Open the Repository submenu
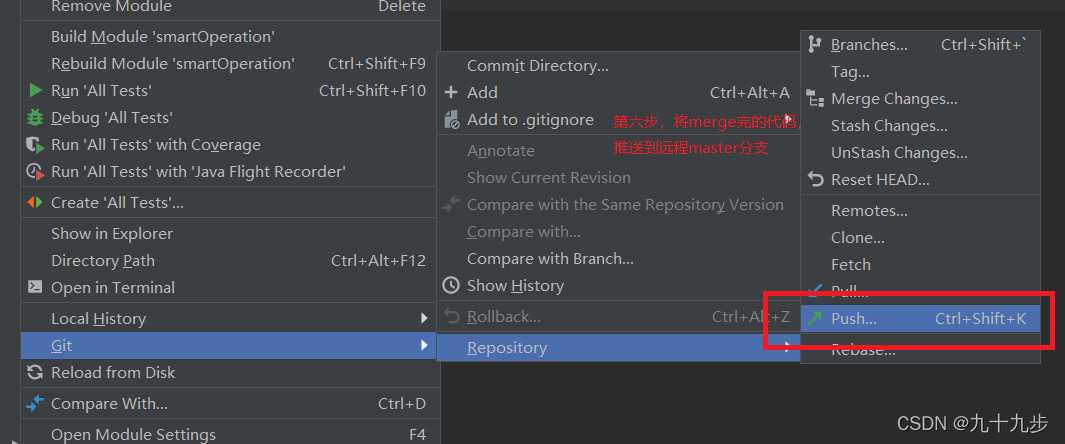This screenshot has width=1065, height=444. (618, 348)
